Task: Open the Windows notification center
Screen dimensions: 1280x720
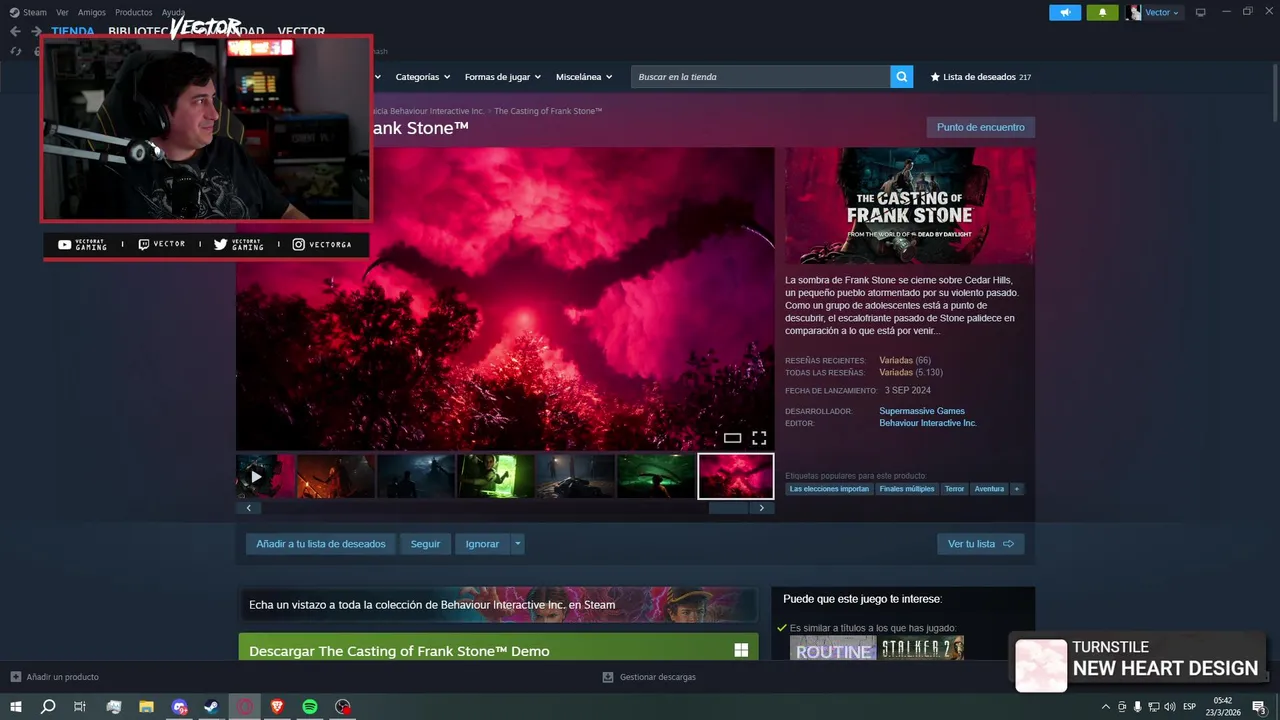Action: tap(1259, 707)
